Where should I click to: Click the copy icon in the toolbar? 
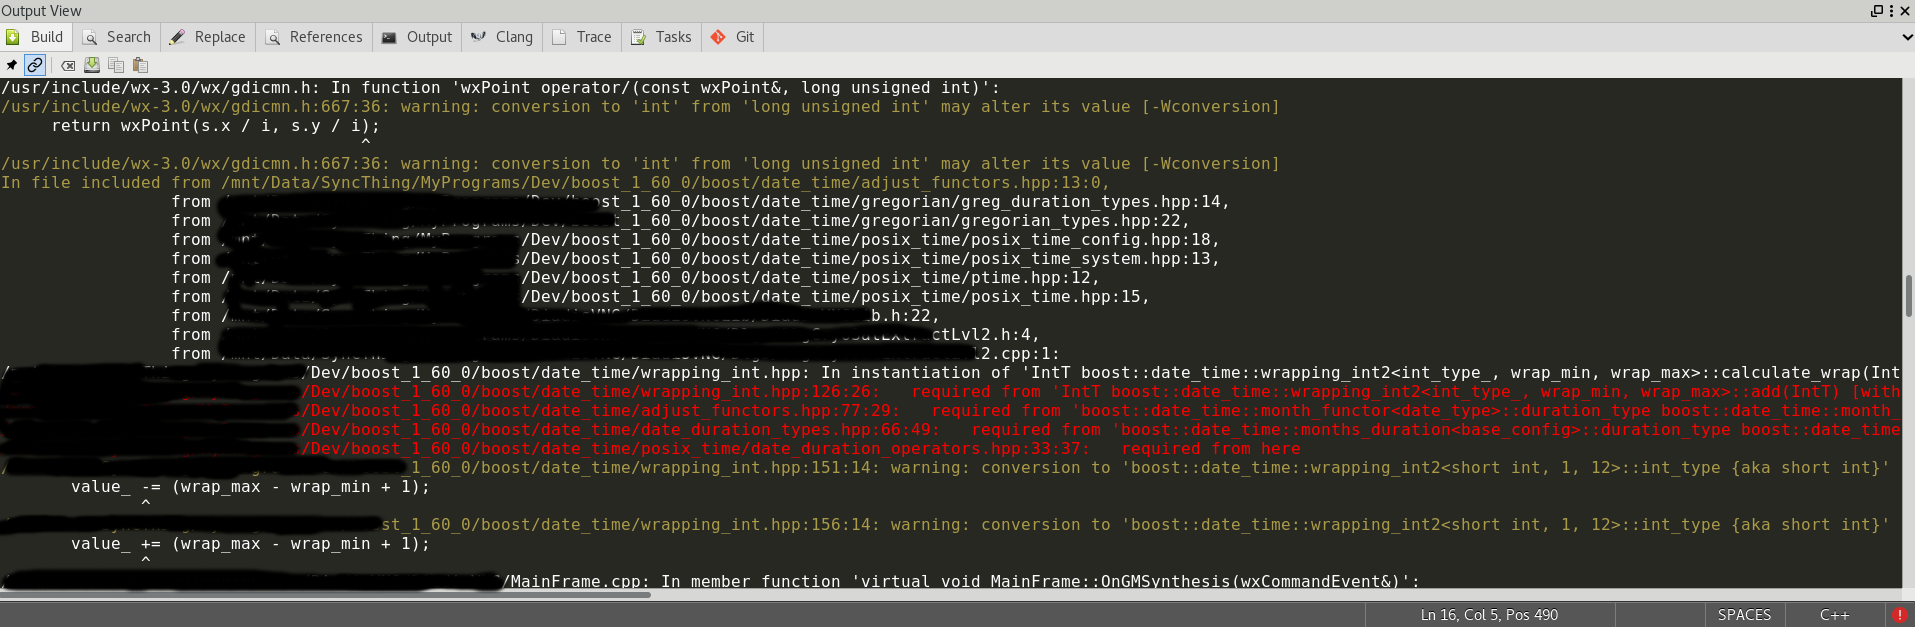(116, 65)
